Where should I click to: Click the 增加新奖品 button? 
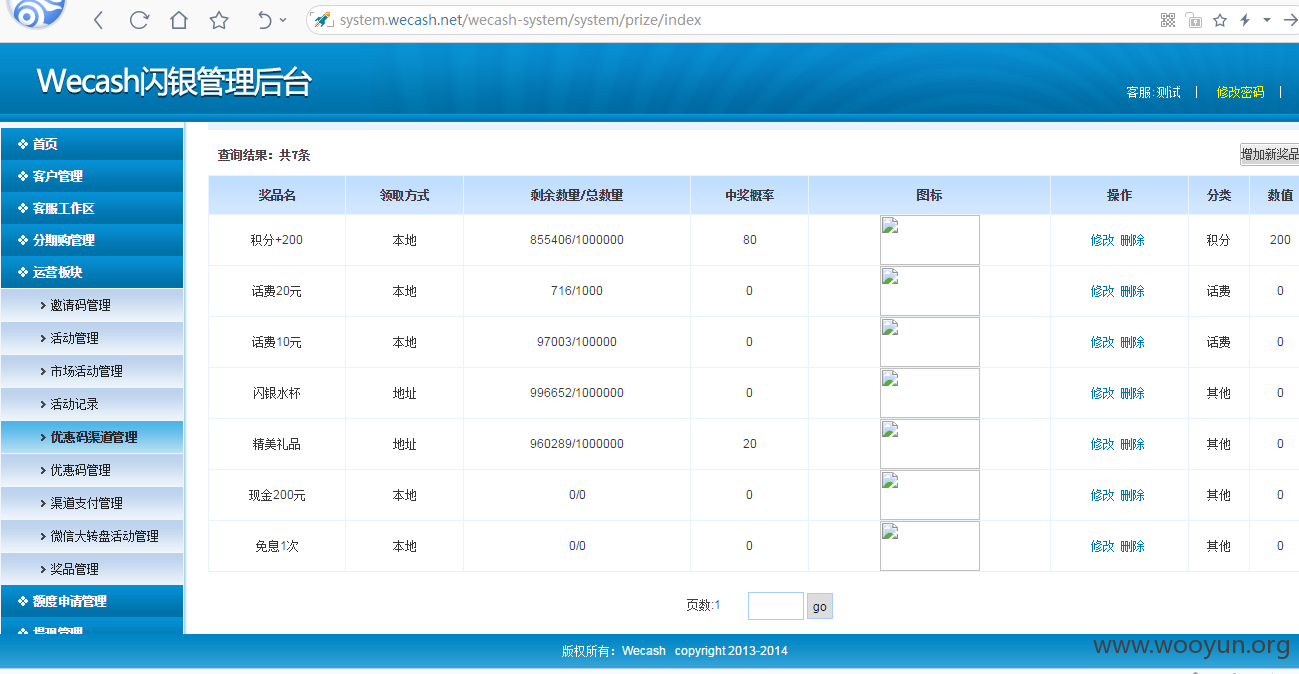(x=1269, y=154)
